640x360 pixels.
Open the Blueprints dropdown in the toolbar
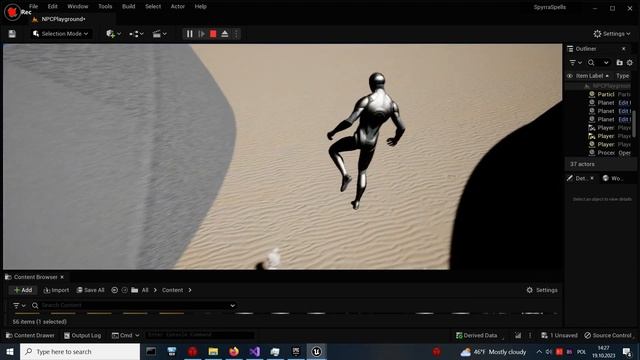pyautogui.click(x=136, y=34)
